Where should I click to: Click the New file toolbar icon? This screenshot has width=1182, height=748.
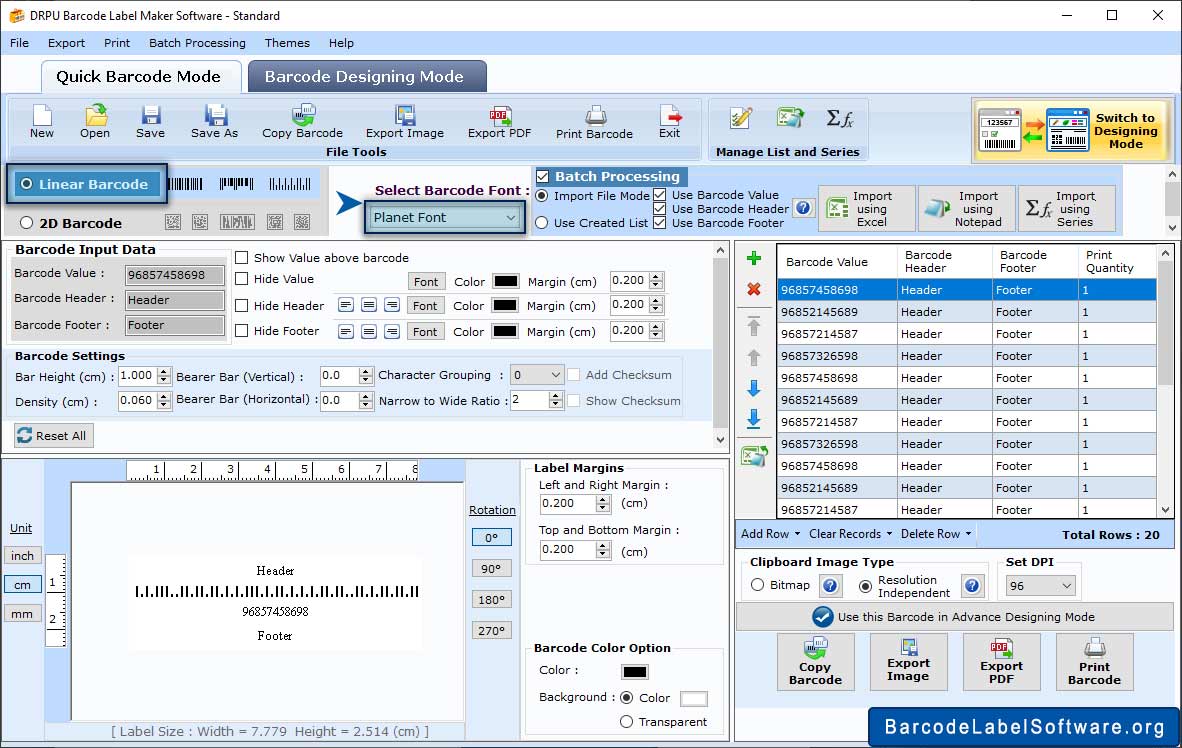[x=41, y=121]
